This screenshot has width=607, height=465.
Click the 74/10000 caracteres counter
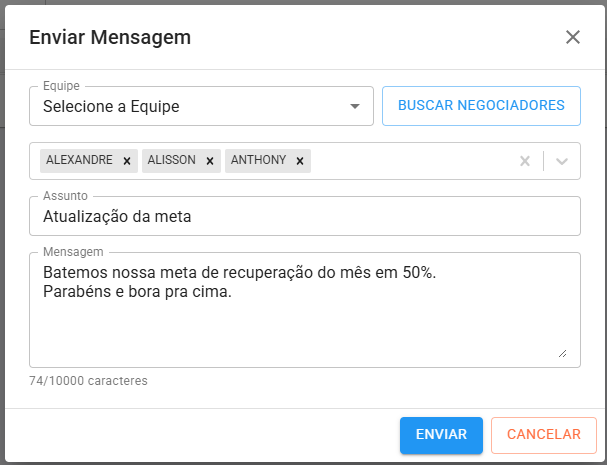pyautogui.click(x=88, y=381)
